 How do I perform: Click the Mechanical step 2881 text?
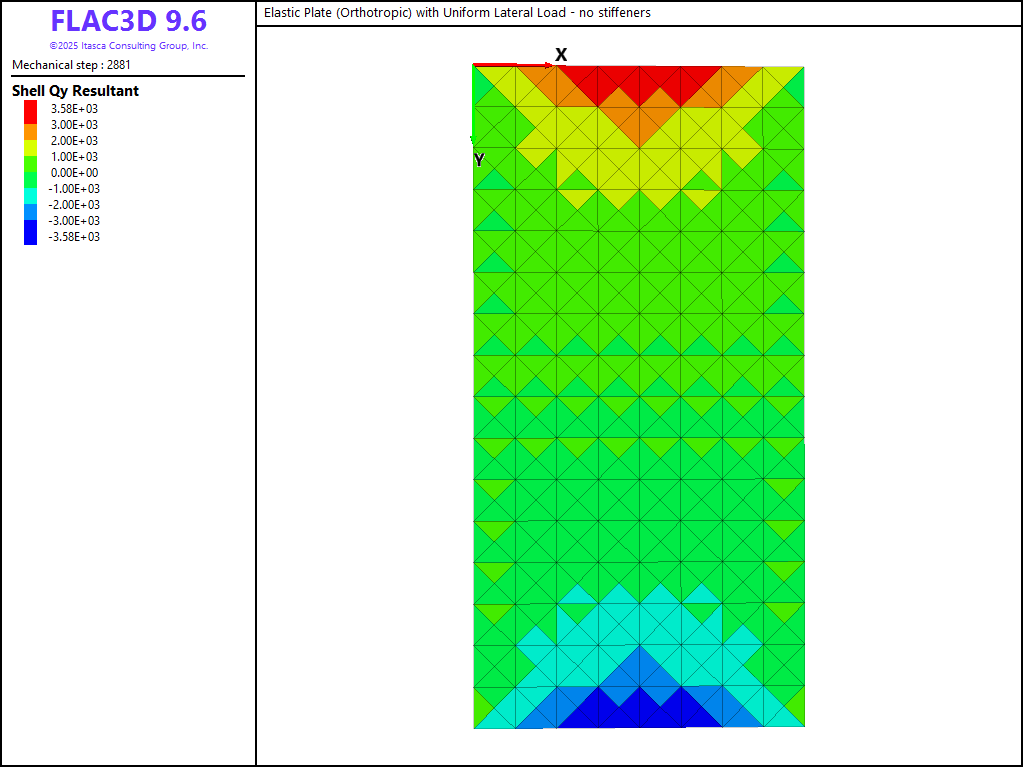71,65
